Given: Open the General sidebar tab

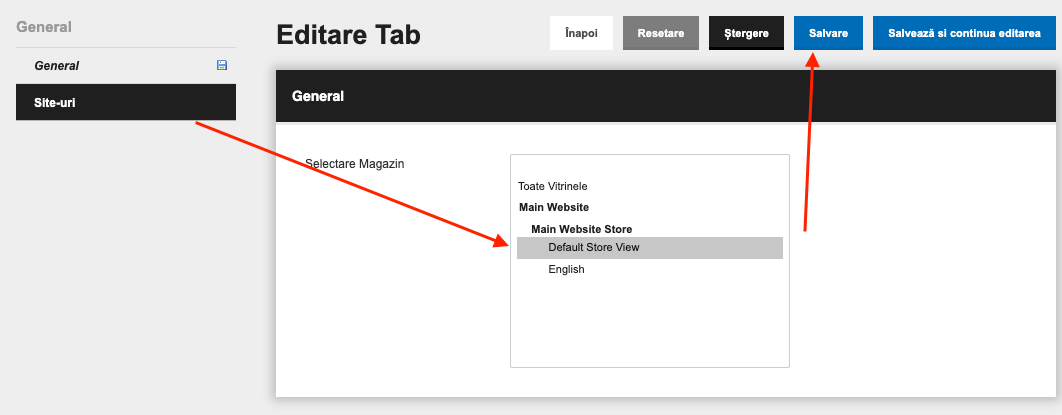Looking at the screenshot, I should pos(126,66).
